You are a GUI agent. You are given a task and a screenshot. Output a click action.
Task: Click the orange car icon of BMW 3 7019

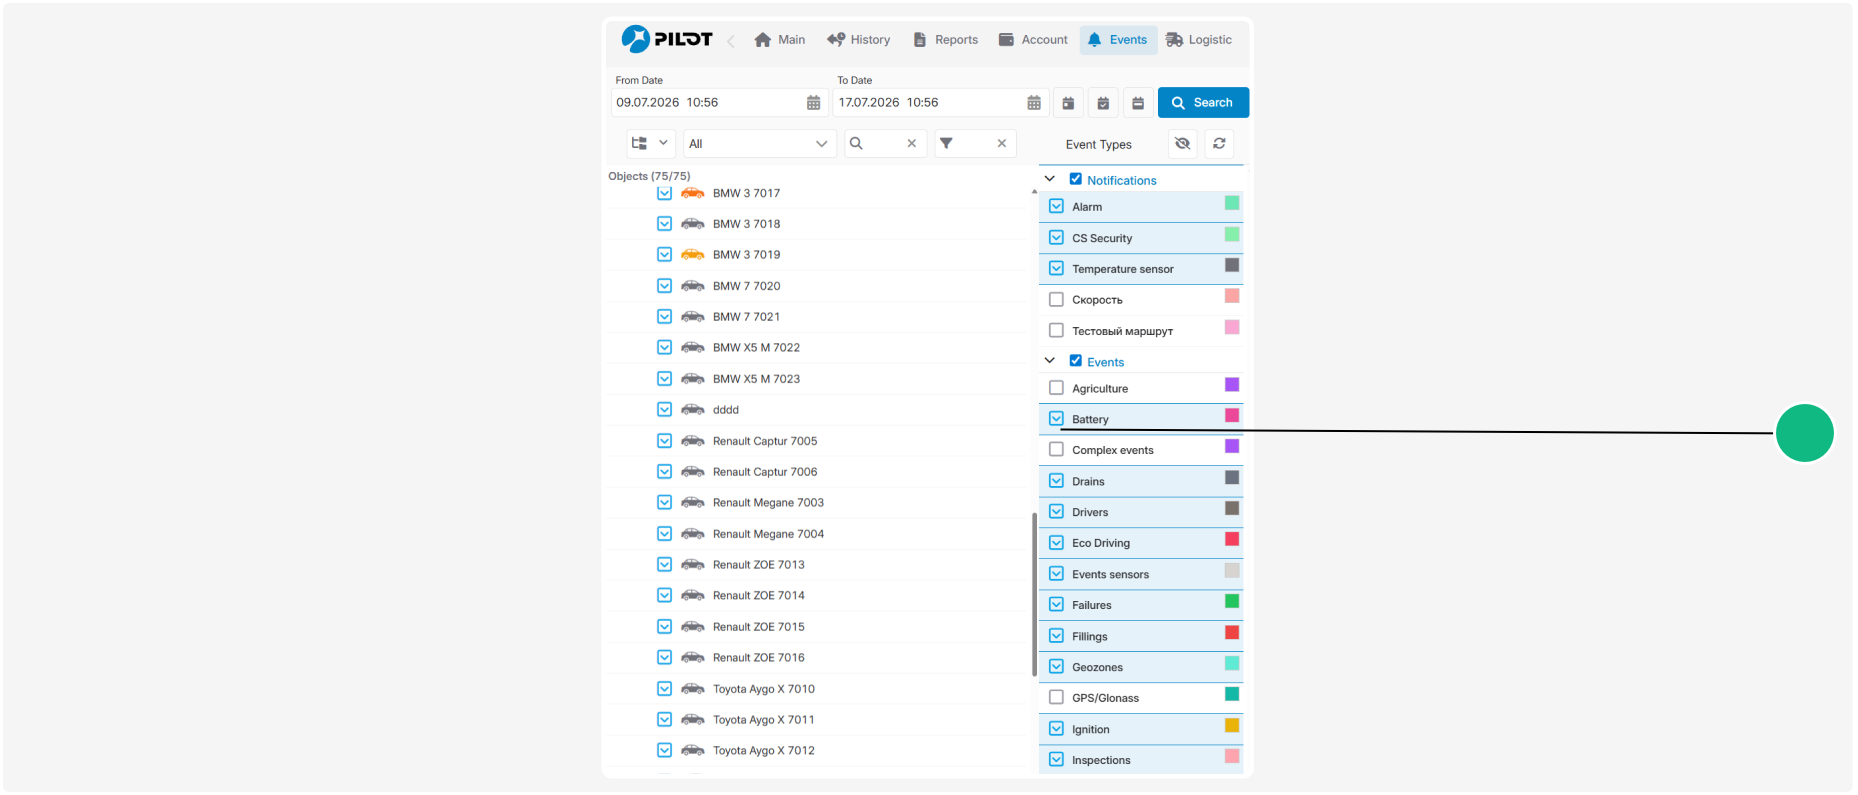693,255
